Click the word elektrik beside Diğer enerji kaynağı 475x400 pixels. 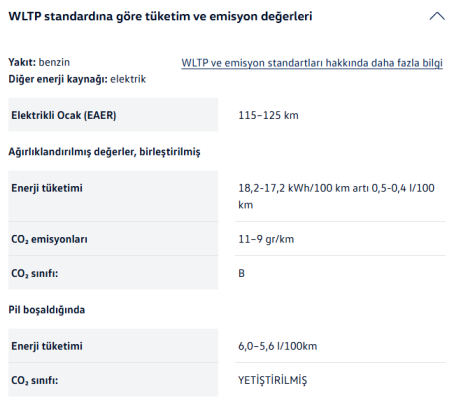tap(128, 79)
